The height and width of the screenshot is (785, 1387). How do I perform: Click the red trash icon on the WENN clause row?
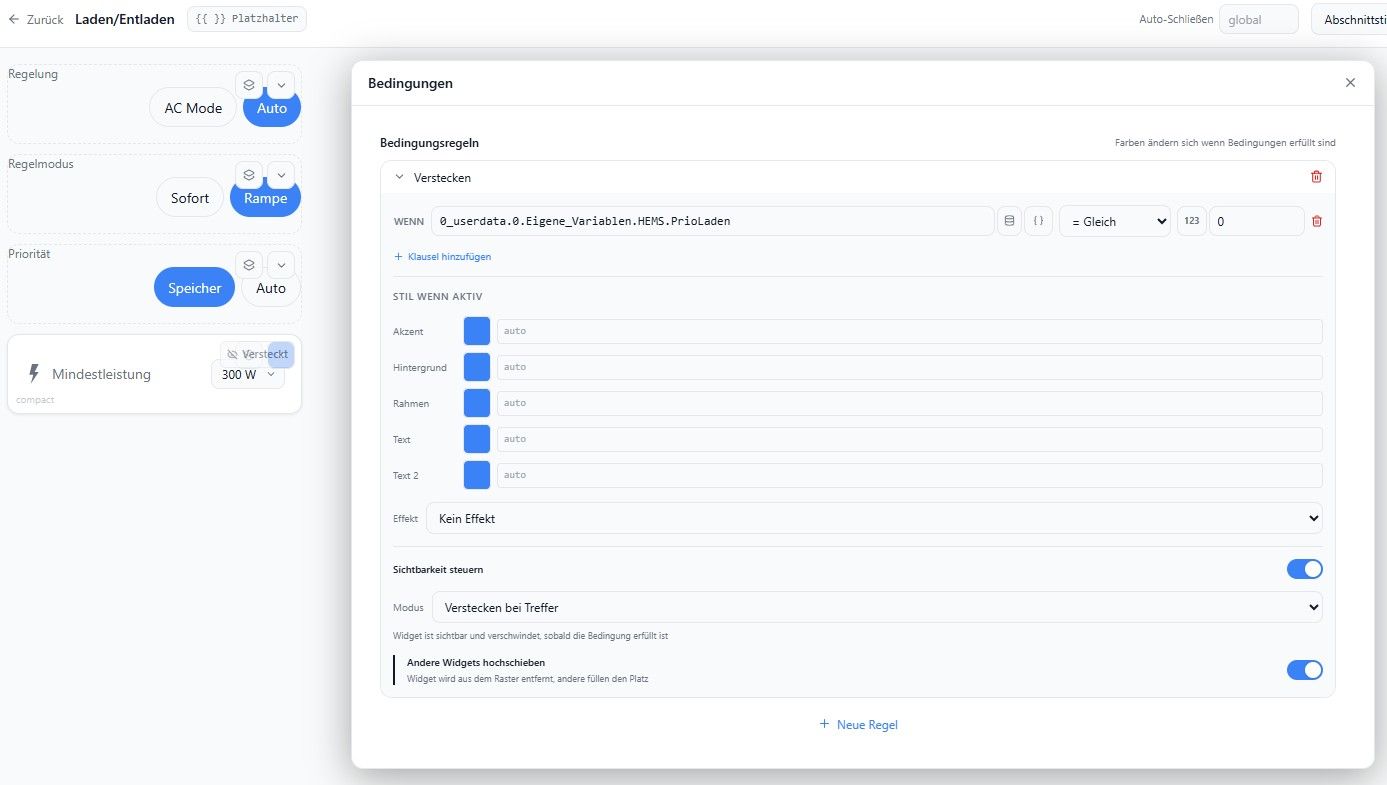click(1316, 221)
